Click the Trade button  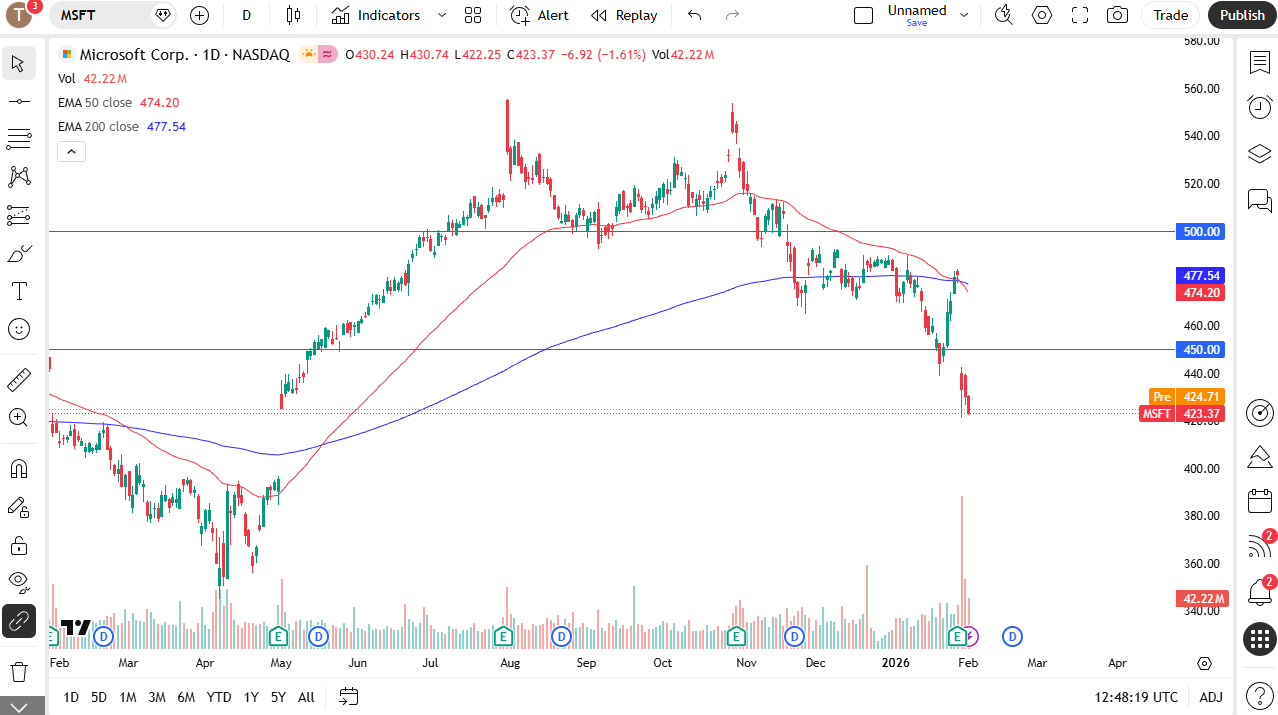[1171, 15]
